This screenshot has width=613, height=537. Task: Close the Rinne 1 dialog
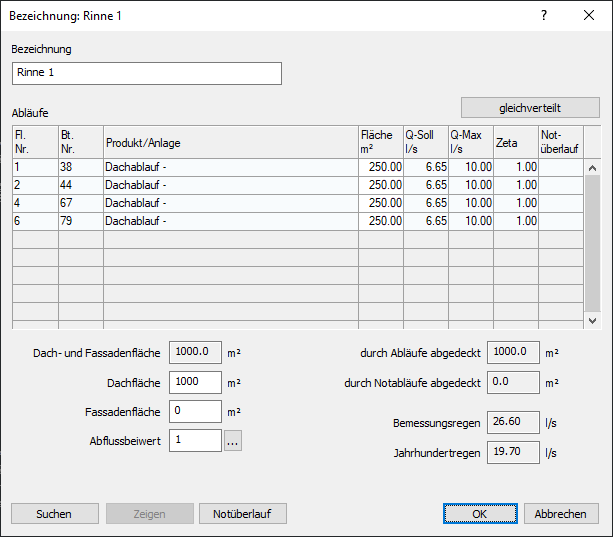pyautogui.click(x=589, y=15)
